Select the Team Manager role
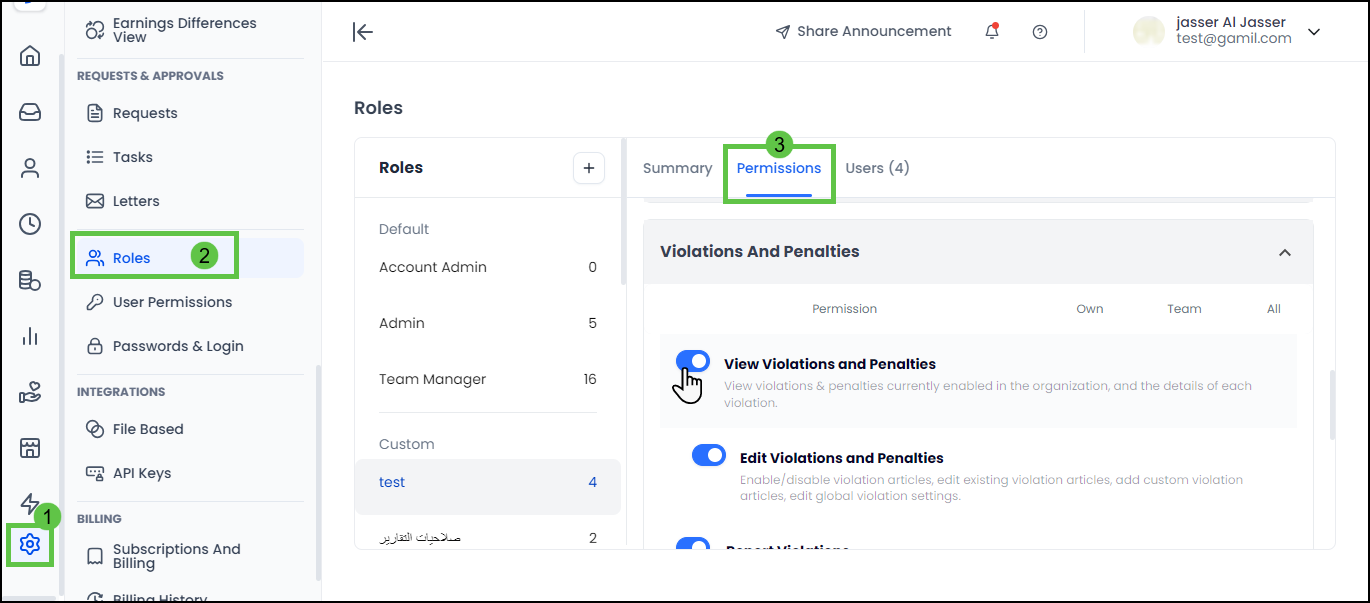Screen dimensions: 1370x603 [432, 379]
